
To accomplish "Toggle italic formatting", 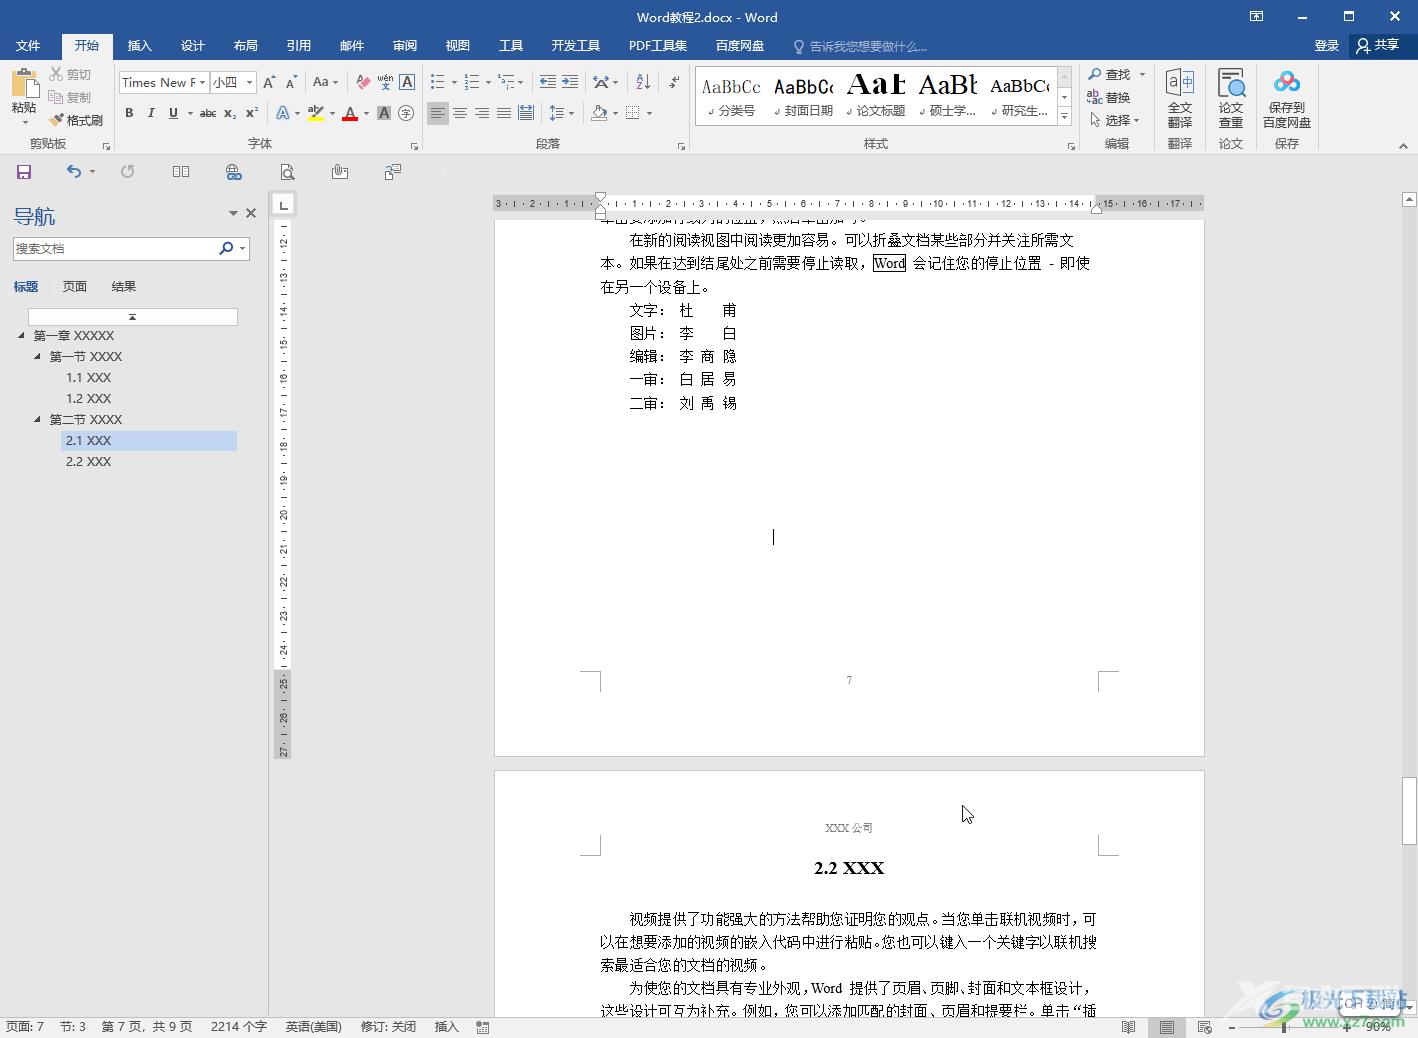I will point(151,113).
